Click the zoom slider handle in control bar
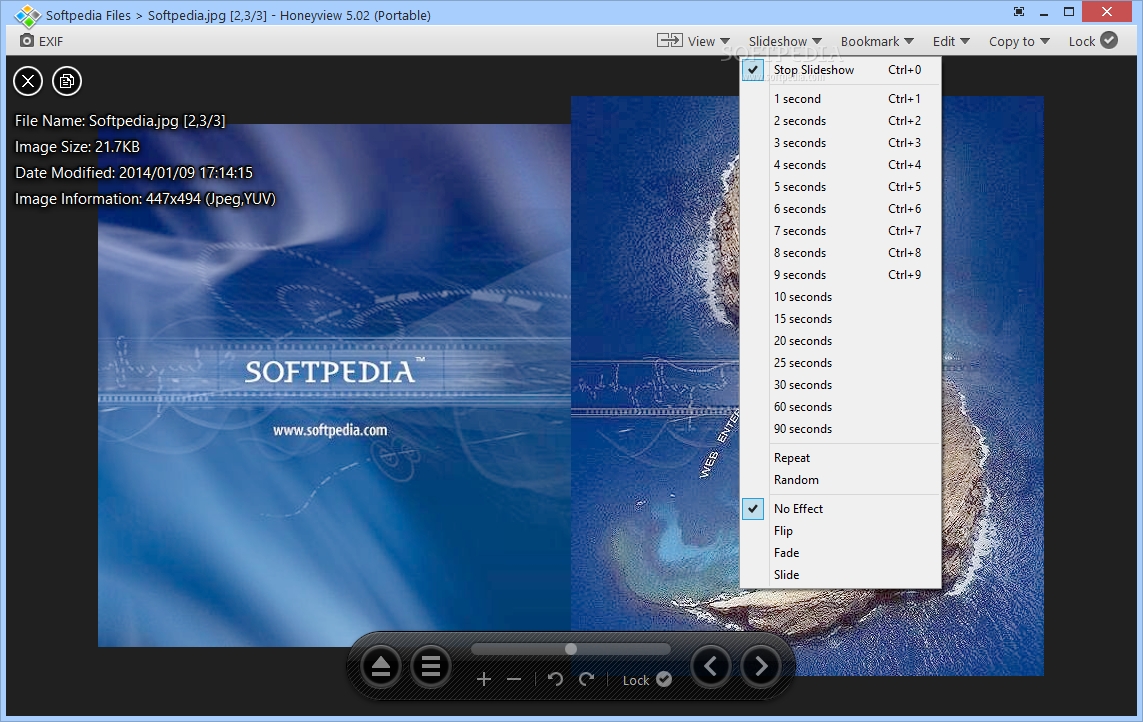Screen dimensions: 1143x722 click(571, 649)
